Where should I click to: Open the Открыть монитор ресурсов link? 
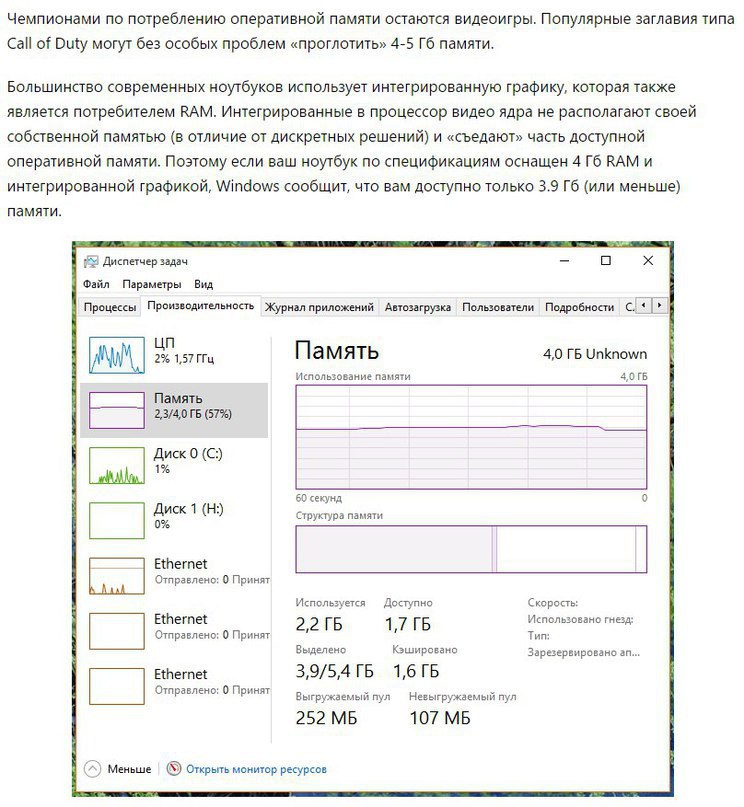coord(256,769)
